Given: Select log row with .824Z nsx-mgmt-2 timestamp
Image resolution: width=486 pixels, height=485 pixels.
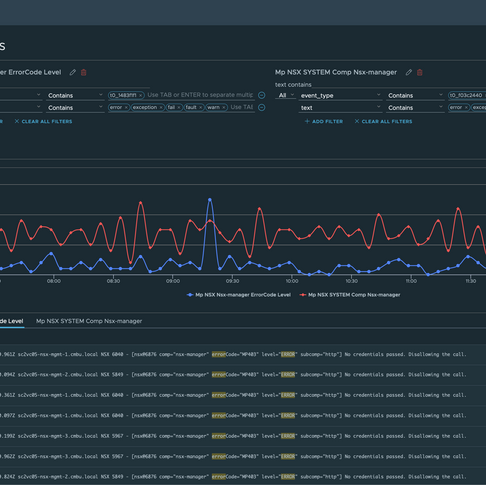Looking at the screenshot, I should pyautogui.click(x=243, y=477).
